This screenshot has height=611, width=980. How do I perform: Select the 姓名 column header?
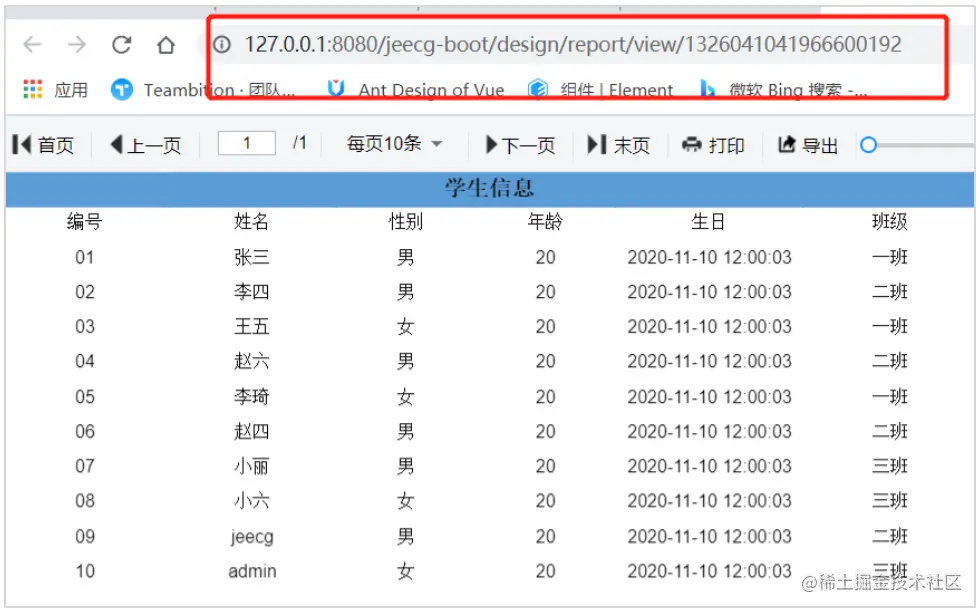[251, 221]
